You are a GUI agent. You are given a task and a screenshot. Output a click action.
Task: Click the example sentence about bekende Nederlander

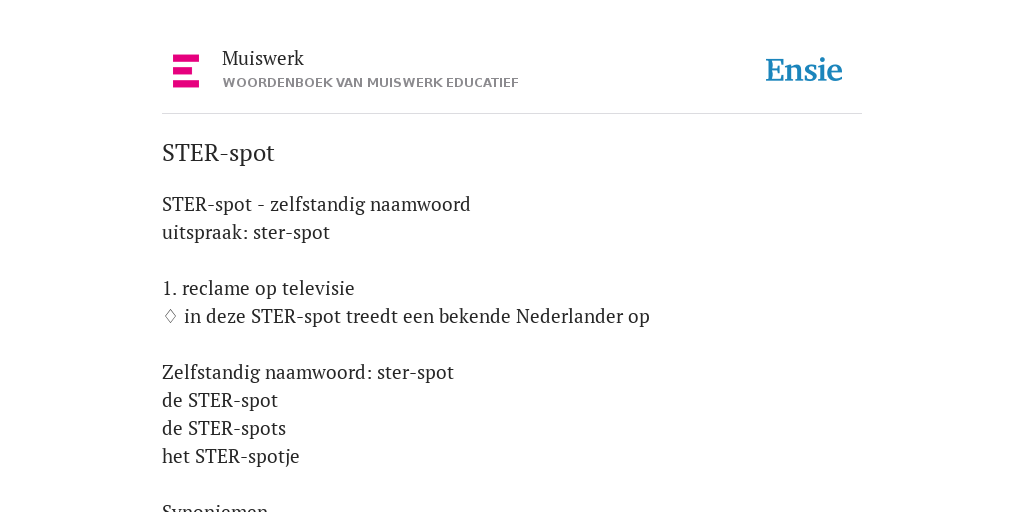coord(417,316)
